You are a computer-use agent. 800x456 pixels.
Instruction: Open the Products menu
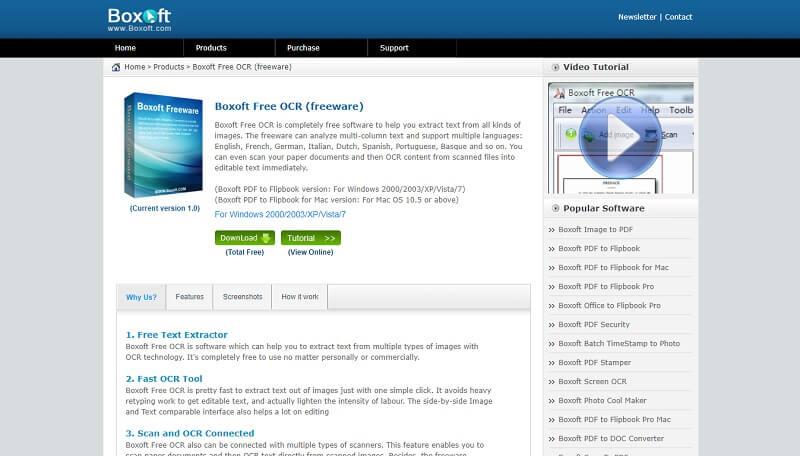point(211,48)
